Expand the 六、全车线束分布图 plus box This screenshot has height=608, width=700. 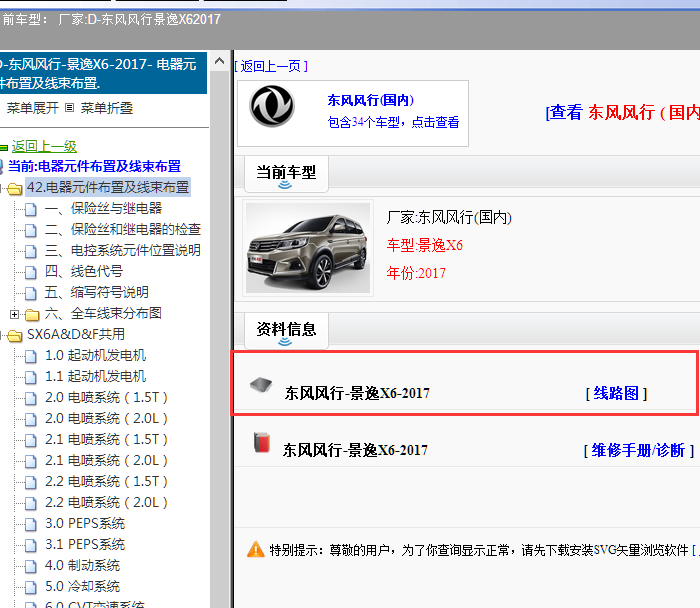[14, 314]
